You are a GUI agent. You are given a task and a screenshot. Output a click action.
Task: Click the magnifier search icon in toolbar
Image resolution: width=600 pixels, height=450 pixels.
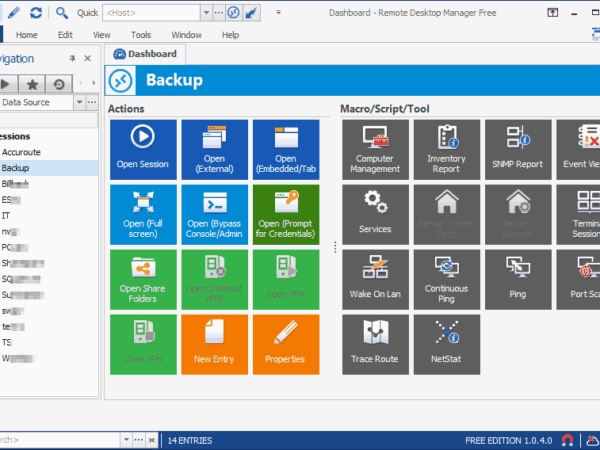point(62,13)
